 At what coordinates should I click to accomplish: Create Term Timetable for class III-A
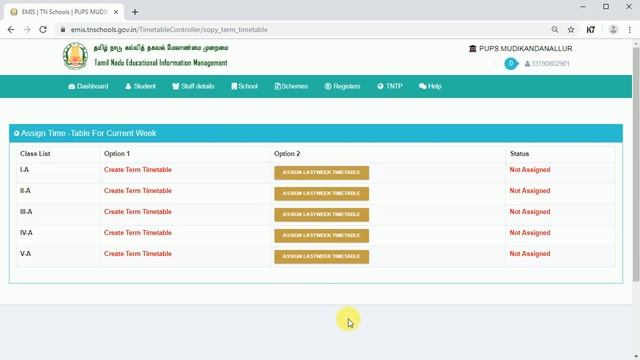[x=138, y=212]
